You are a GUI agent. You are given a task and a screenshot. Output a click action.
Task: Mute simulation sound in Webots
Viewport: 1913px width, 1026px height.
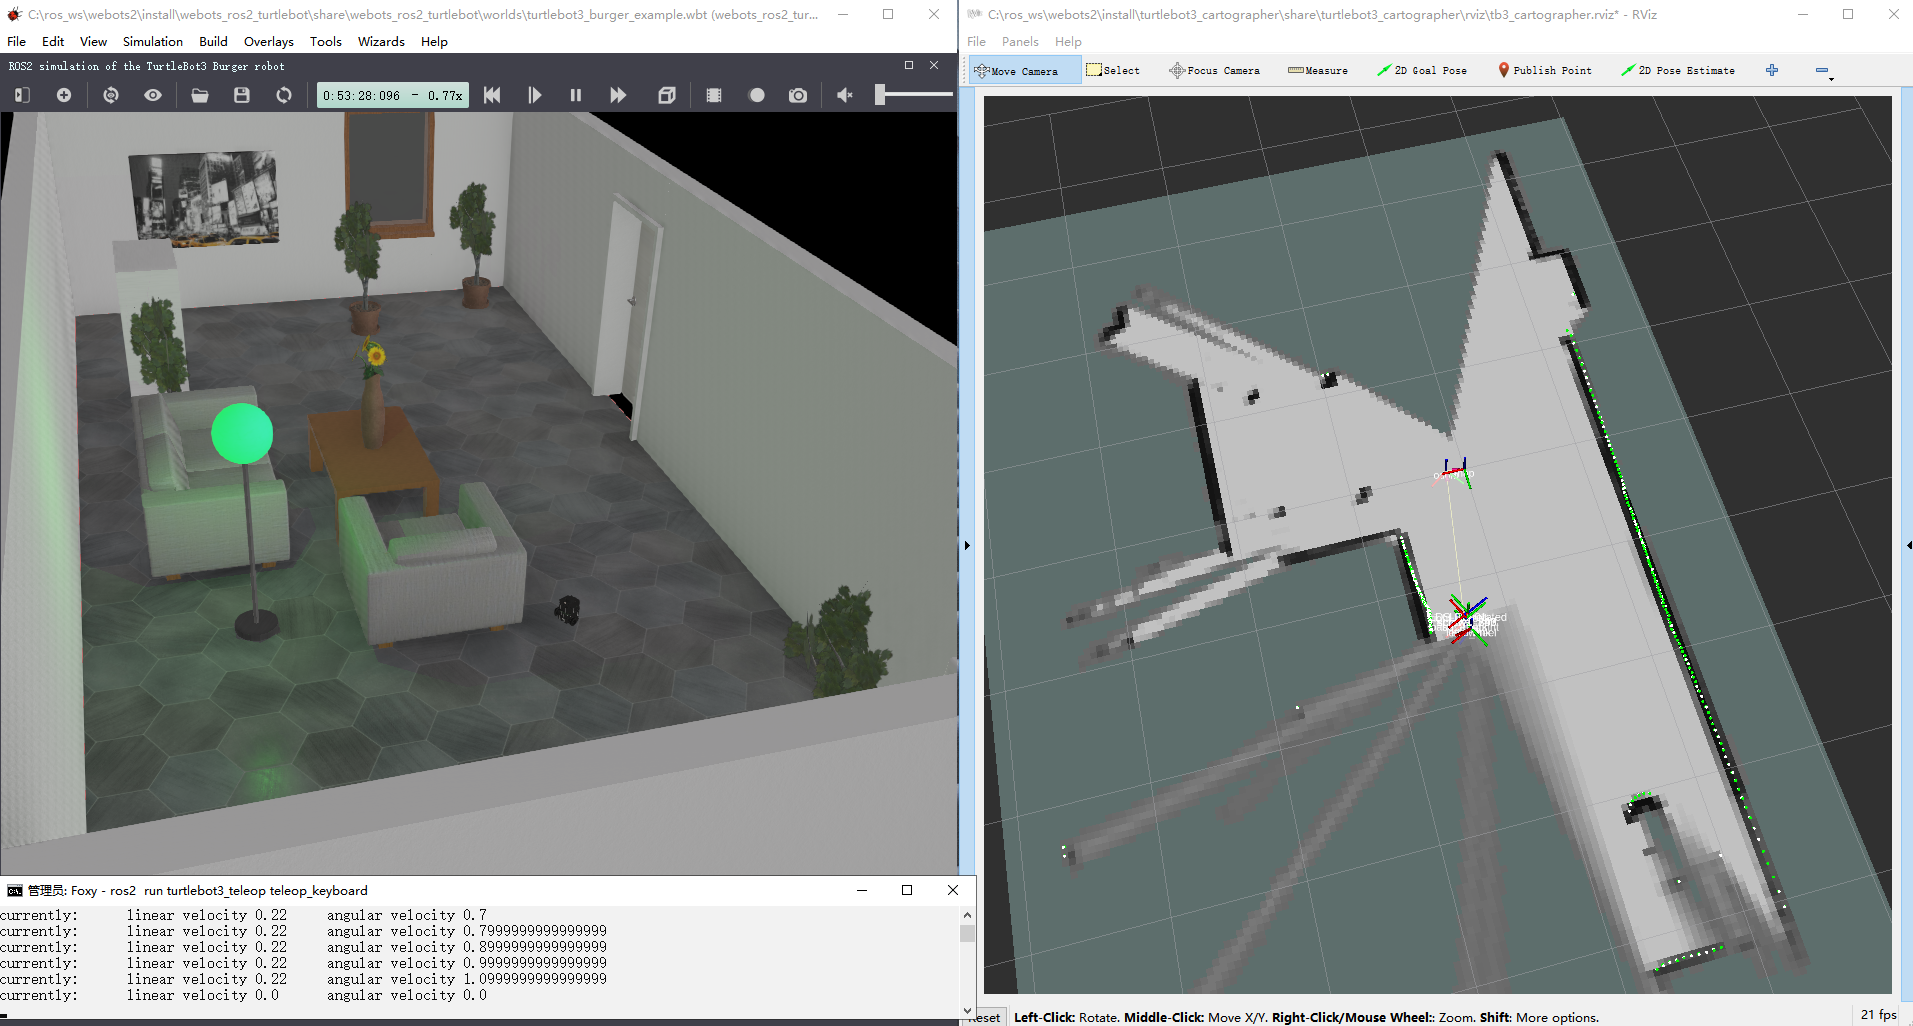[x=844, y=95]
